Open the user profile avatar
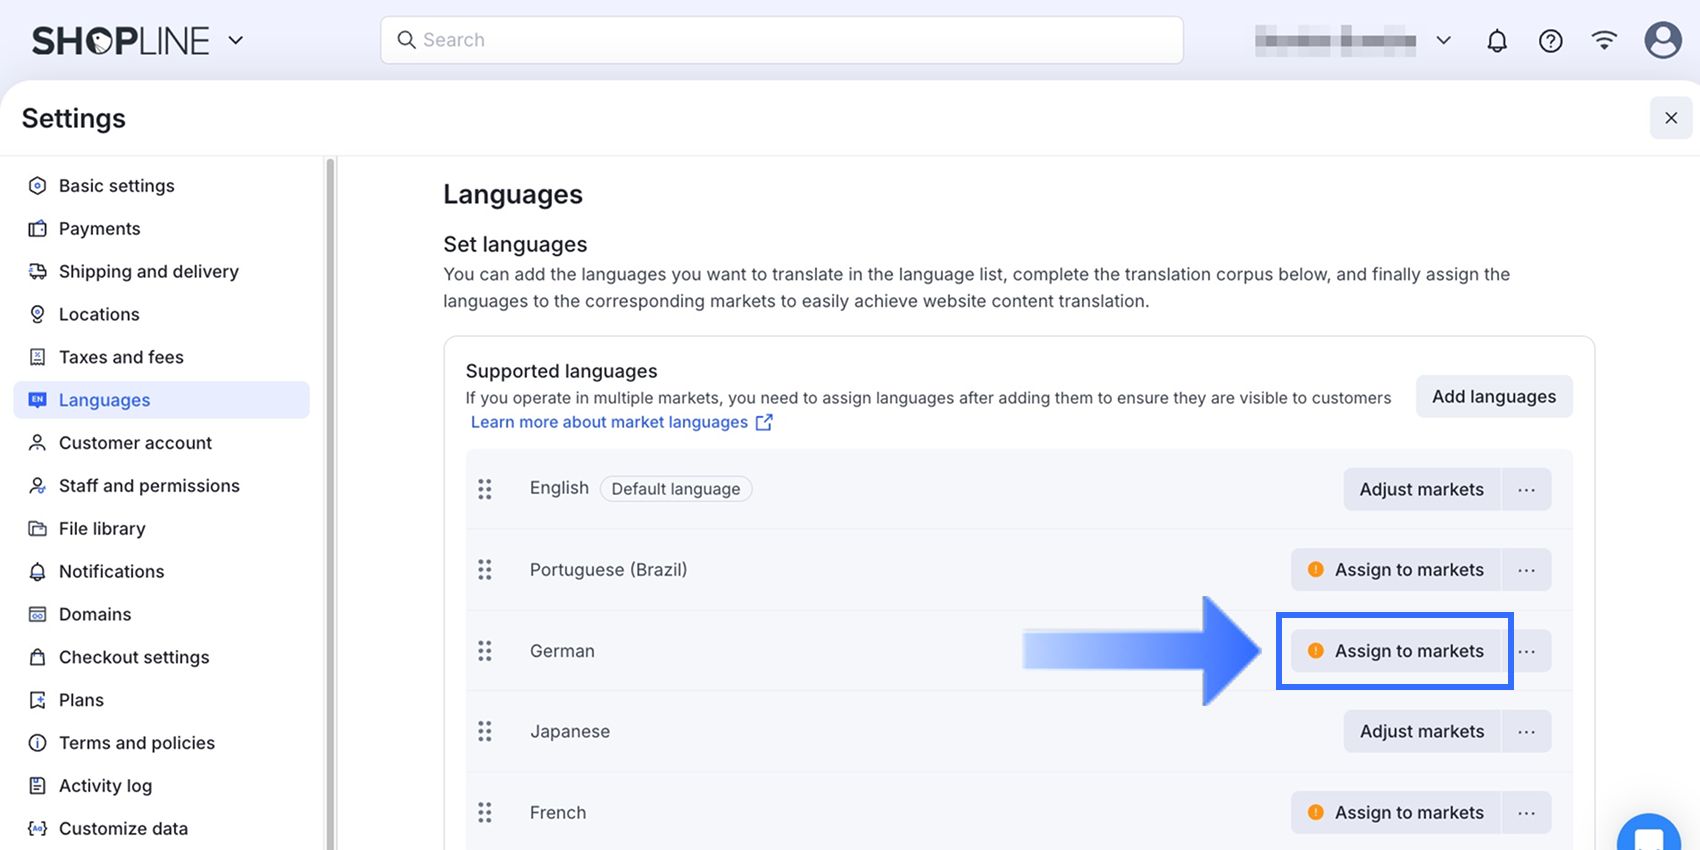 click(x=1663, y=41)
